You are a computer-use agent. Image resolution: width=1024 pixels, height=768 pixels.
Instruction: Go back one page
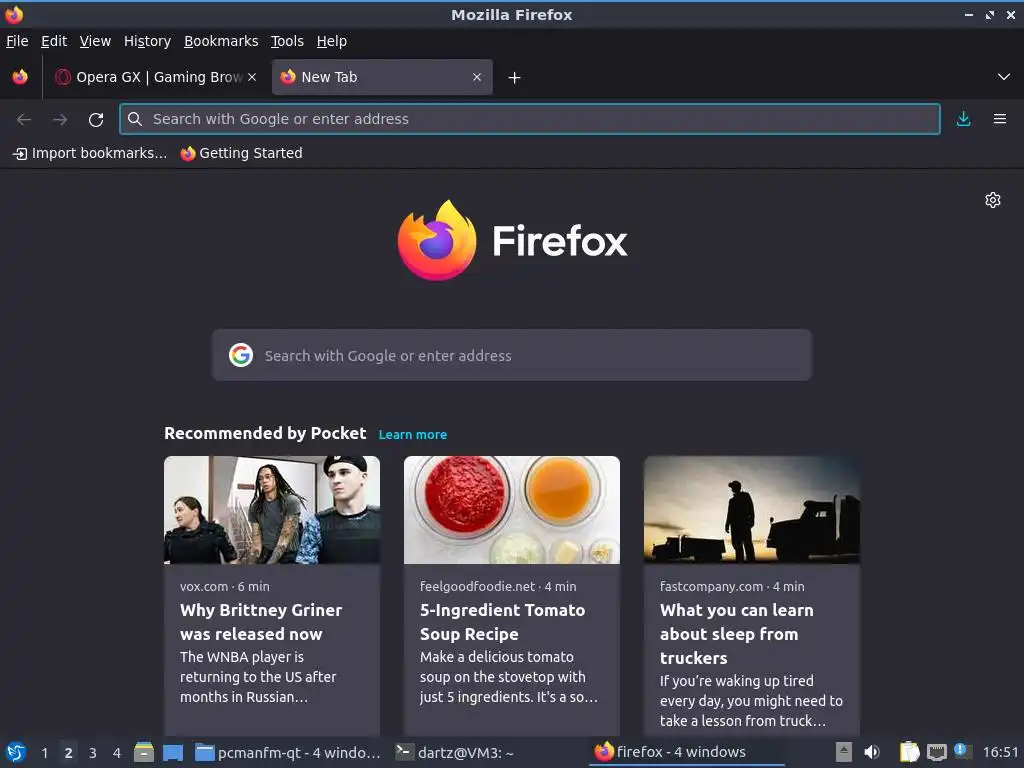tap(24, 119)
